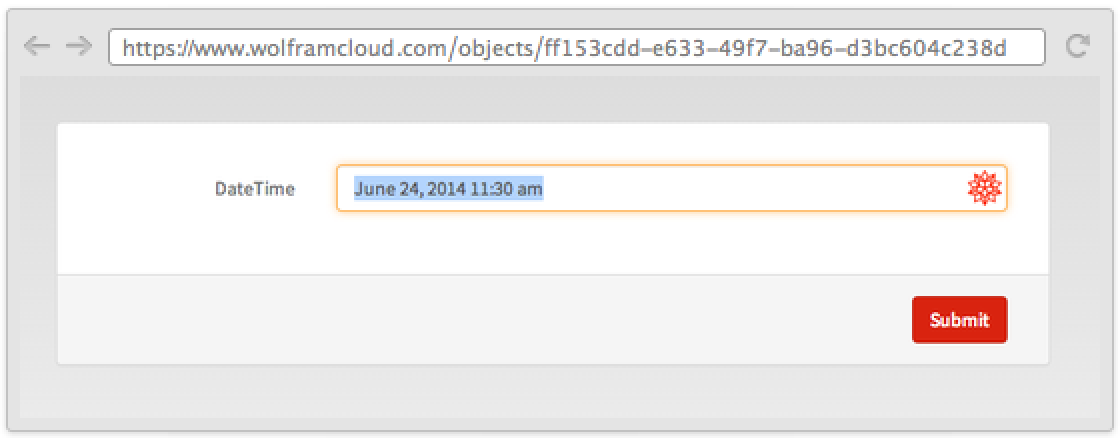Click the end of the URL text

click(x=1008, y=47)
